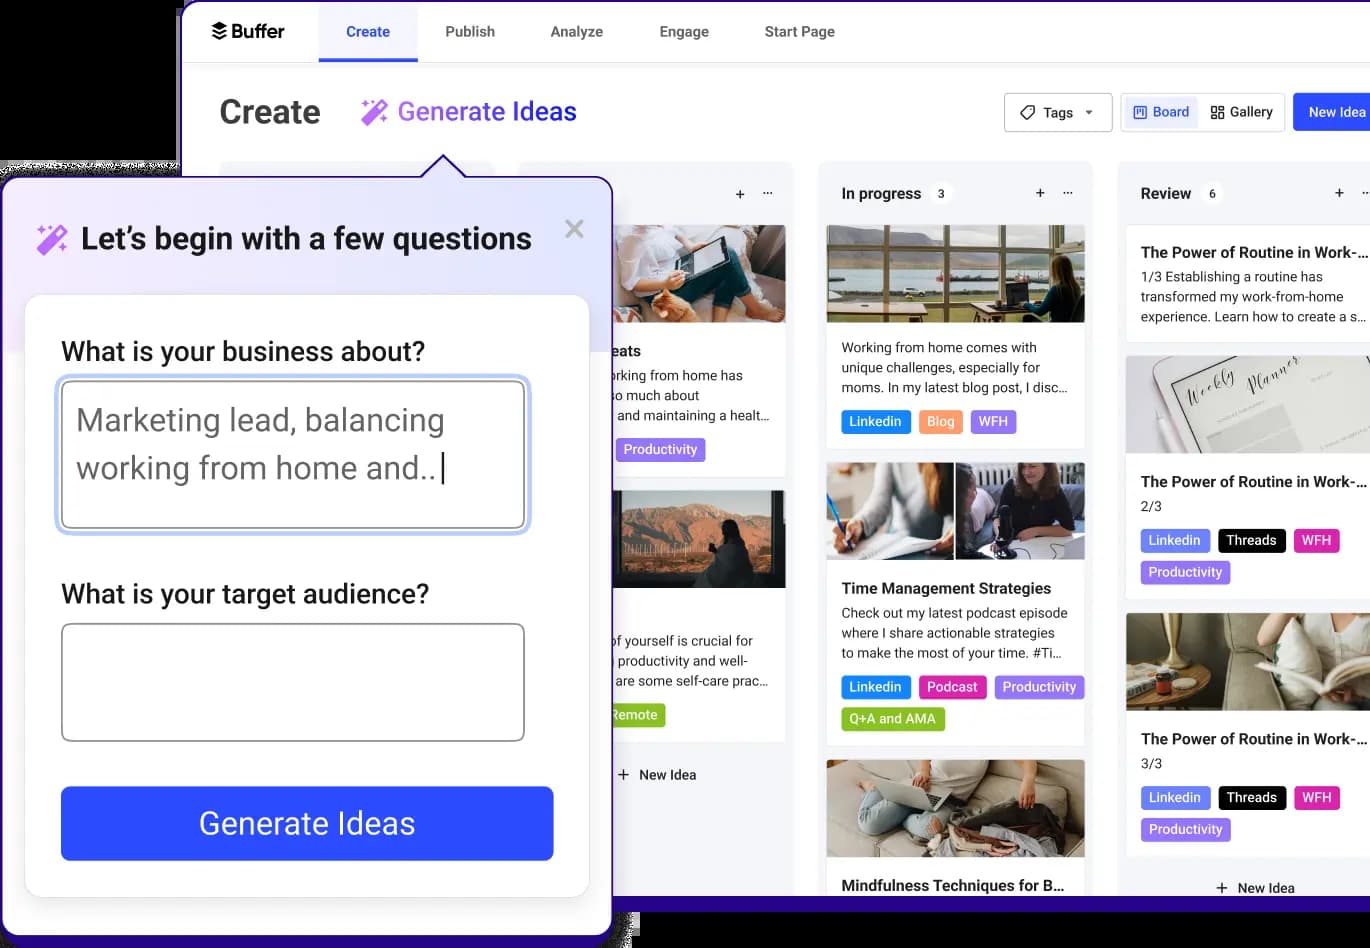The height and width of the screenshot is (948, 1370).
Task: Click the Blog tag
Action: [x=940, y=422]
